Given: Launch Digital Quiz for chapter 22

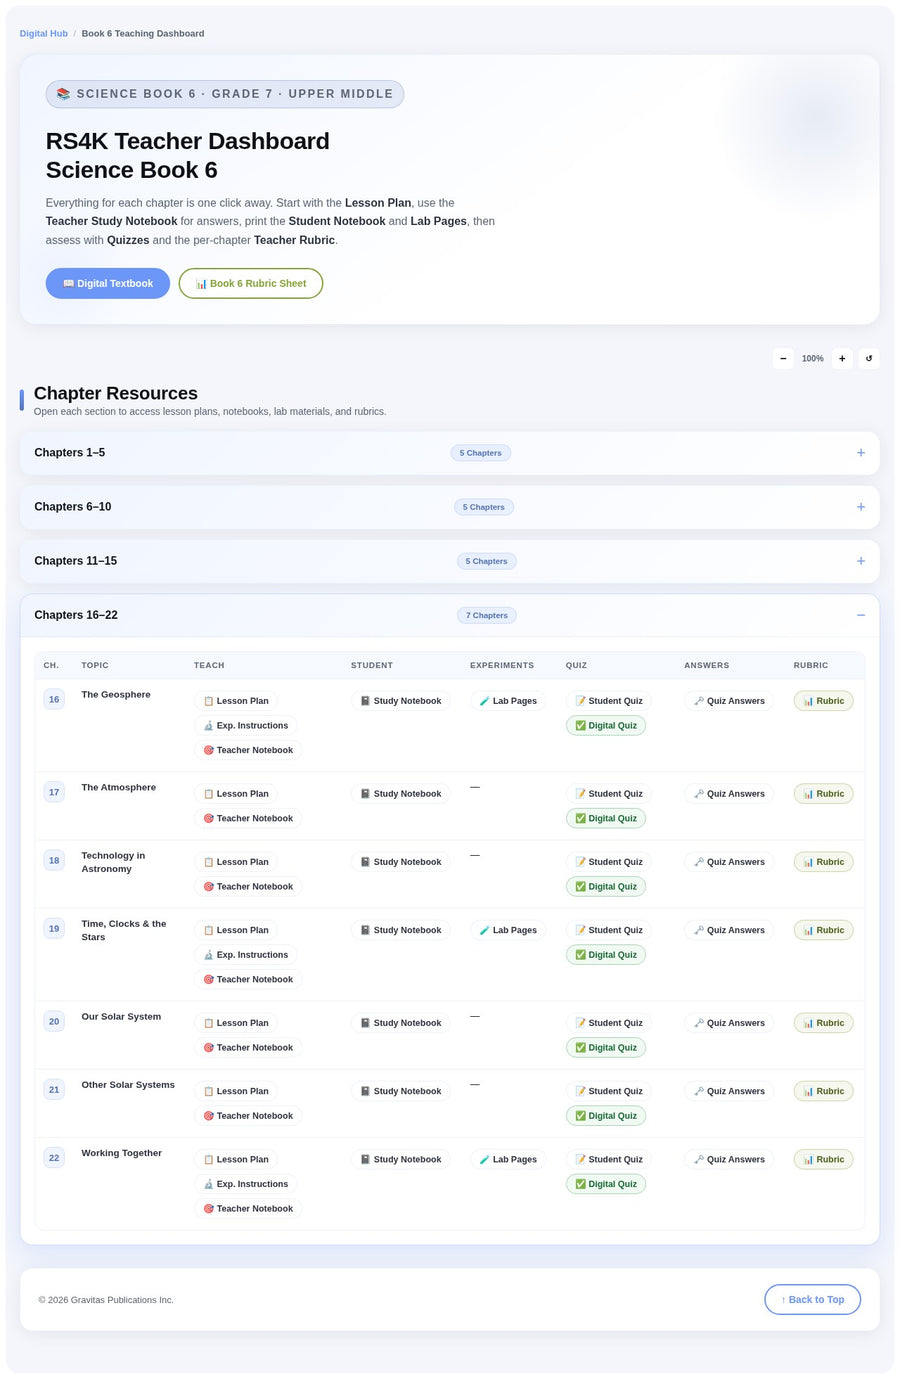Looking at the screenshot, I should [x=606, y=1184].
